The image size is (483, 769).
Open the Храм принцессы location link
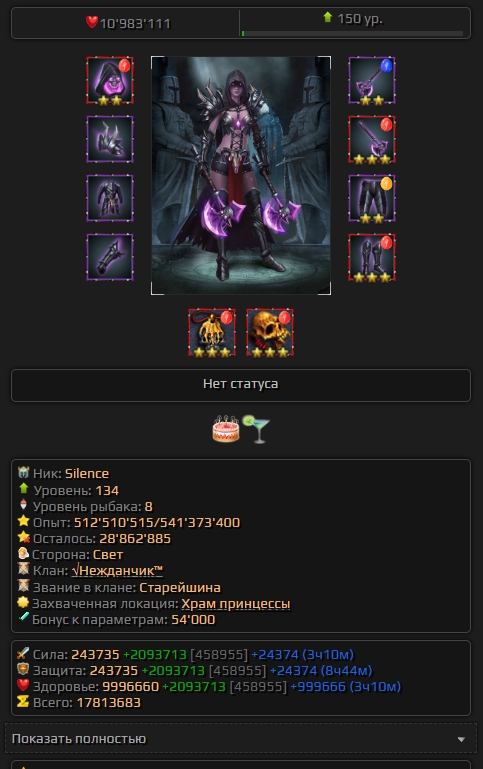(x=236, y=604)
